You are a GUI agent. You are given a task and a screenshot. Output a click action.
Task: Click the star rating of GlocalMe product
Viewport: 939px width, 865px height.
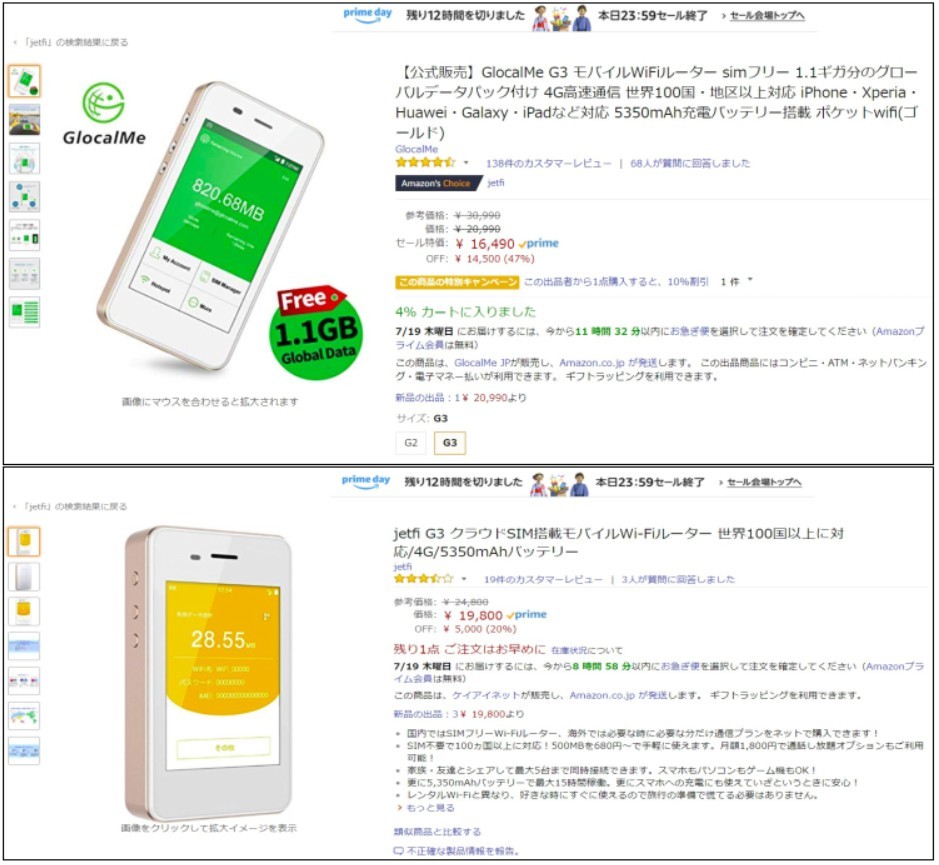(425, 162)
